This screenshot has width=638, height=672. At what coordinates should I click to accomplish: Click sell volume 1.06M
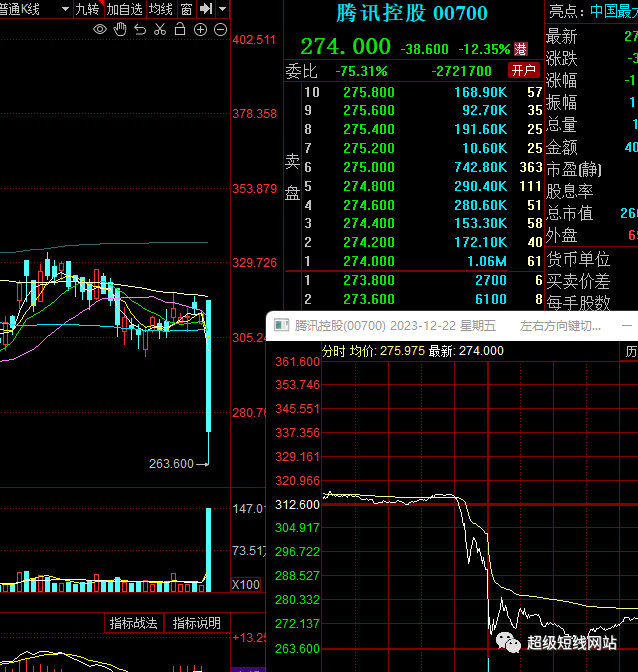487,261
